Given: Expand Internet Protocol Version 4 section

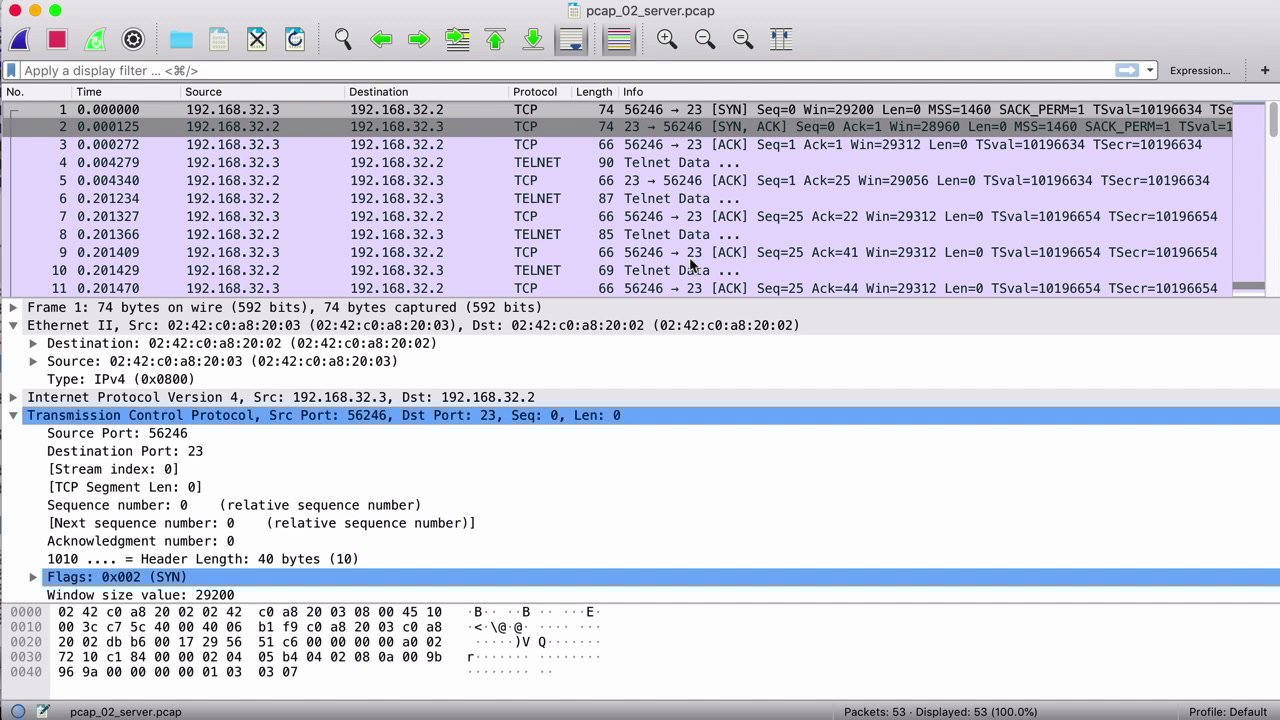Looking at the screenshot, I should 13,397.
